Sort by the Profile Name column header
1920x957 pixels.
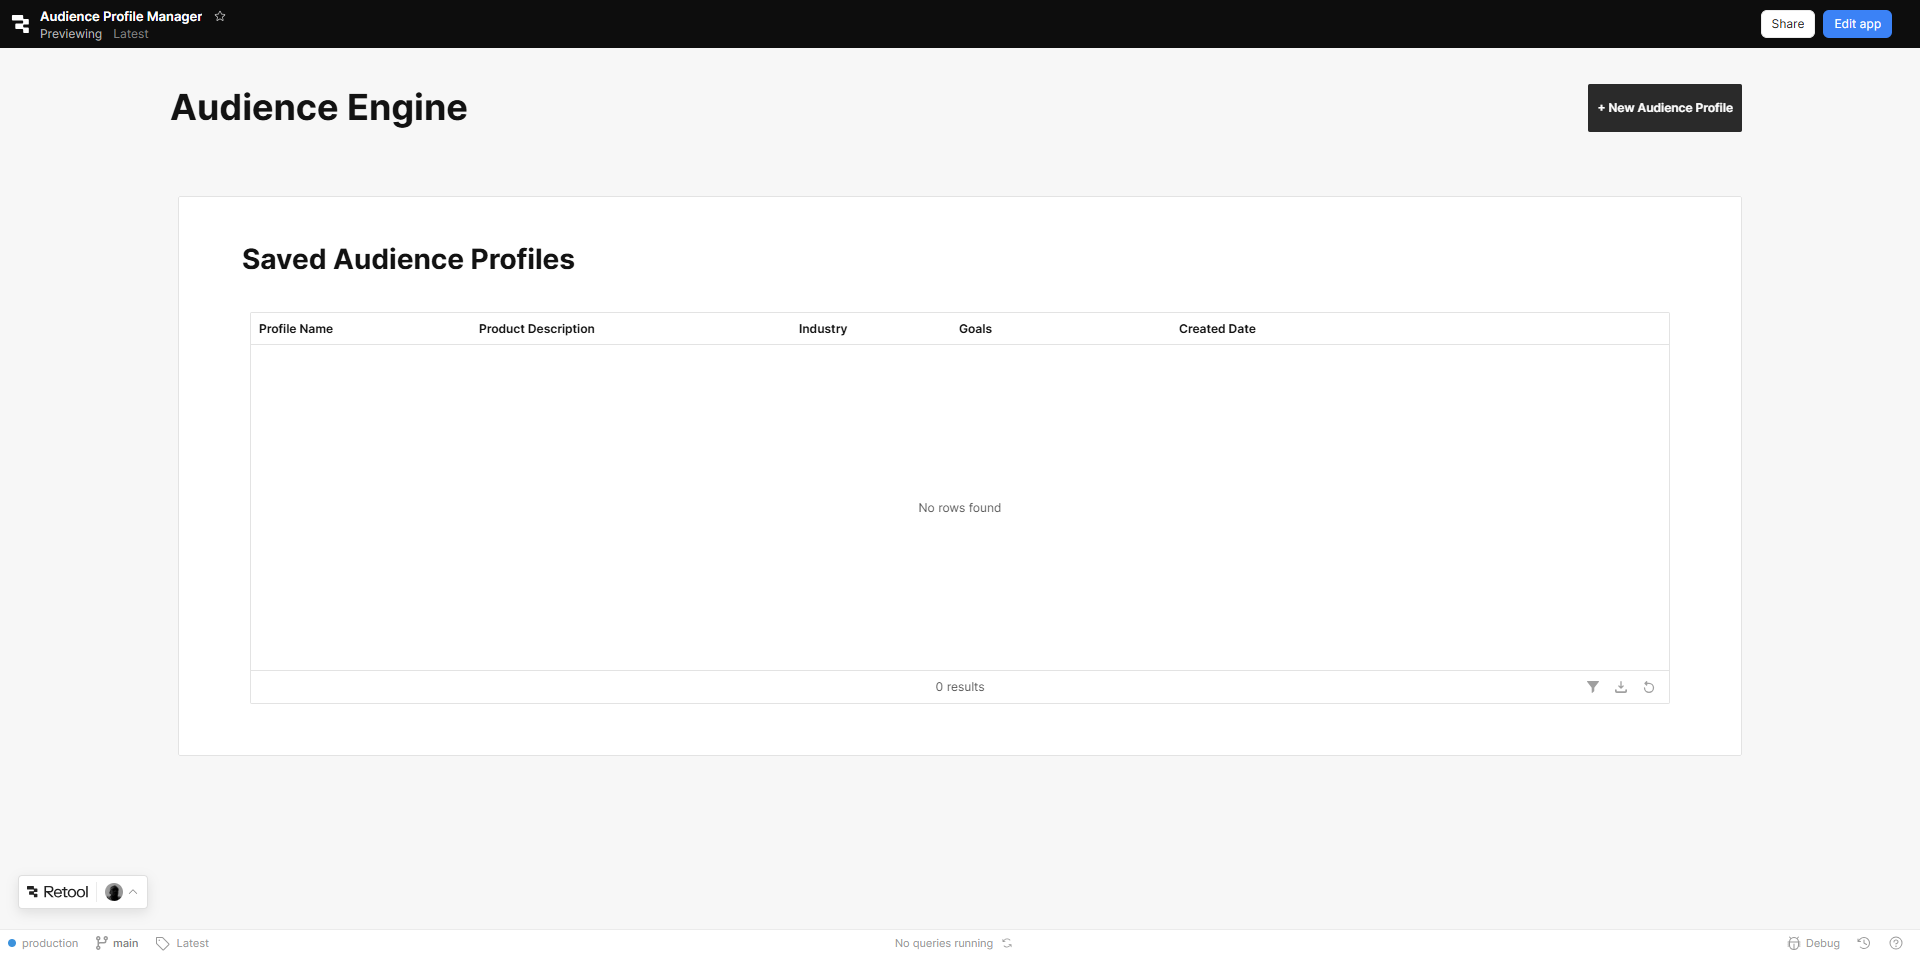[296, 329]
